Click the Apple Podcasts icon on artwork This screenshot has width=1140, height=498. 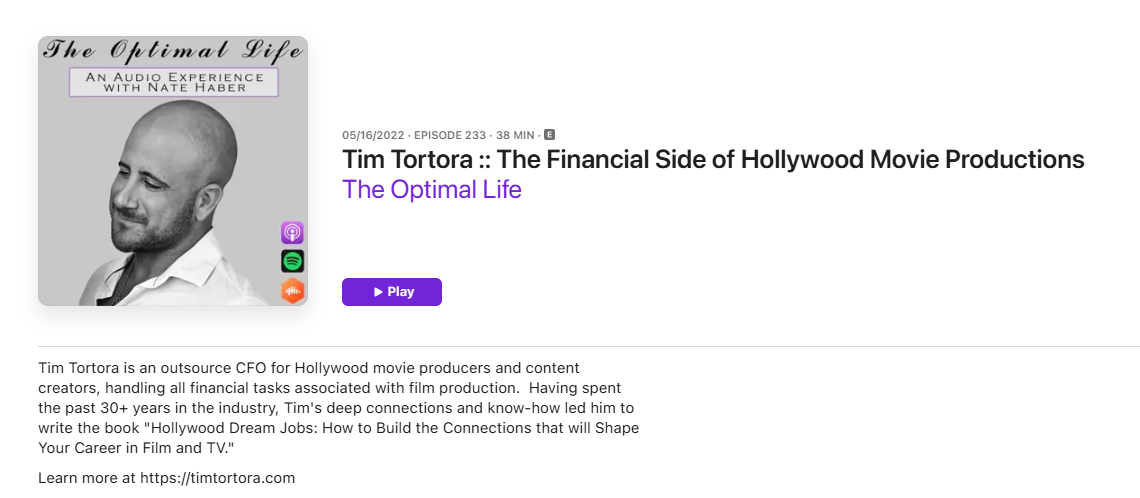(x=292, y=233)
